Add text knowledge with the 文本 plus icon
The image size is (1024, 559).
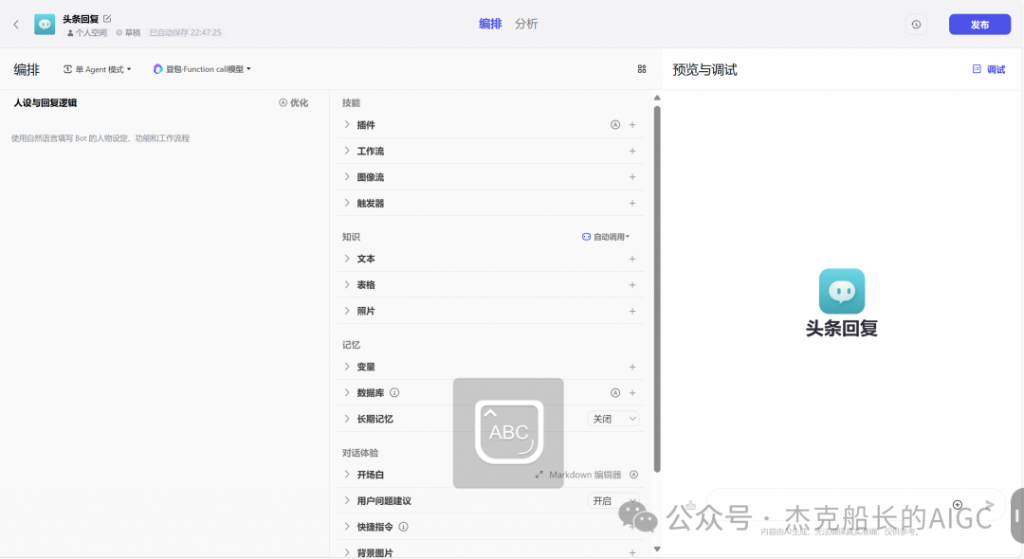(632, 259)
